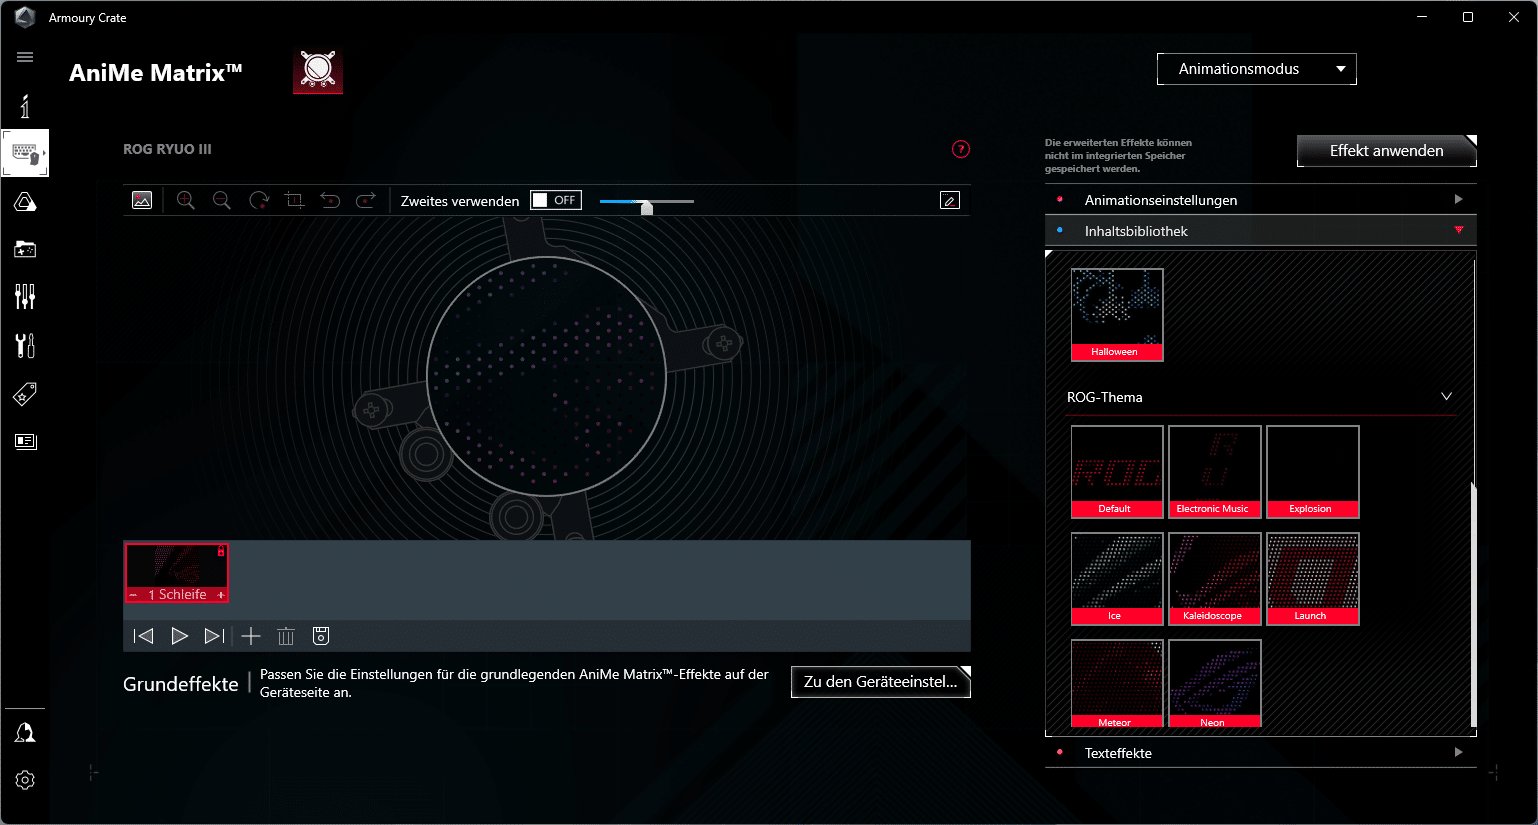Image resolution: width=1538 pixels, height=825 pixels.
Task: Open the Animationsmodus dropdown
Action: pyautogui.click(x=1256, y=69)
